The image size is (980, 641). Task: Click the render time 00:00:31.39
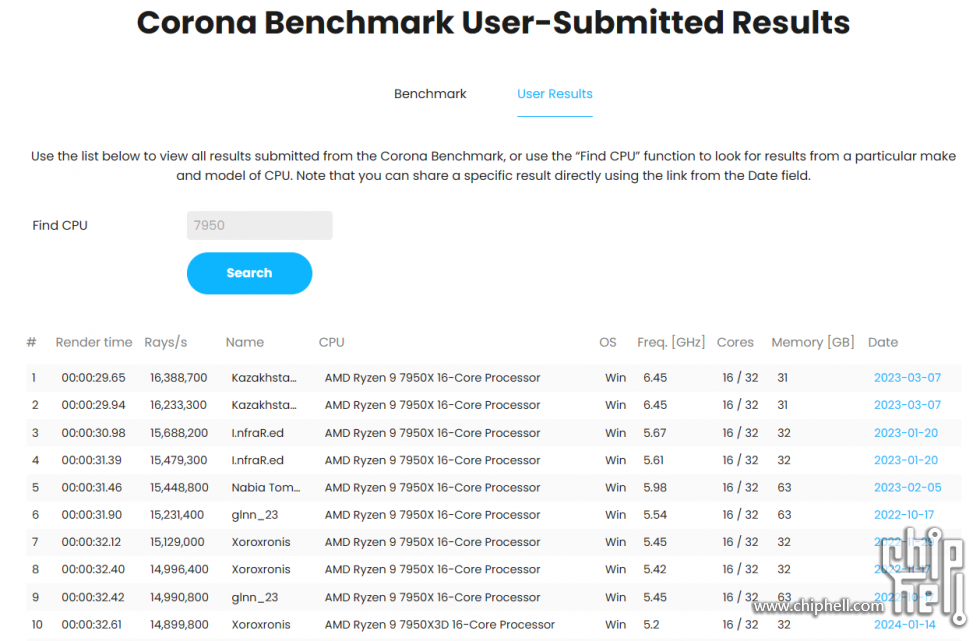click(x=91, y=460)
